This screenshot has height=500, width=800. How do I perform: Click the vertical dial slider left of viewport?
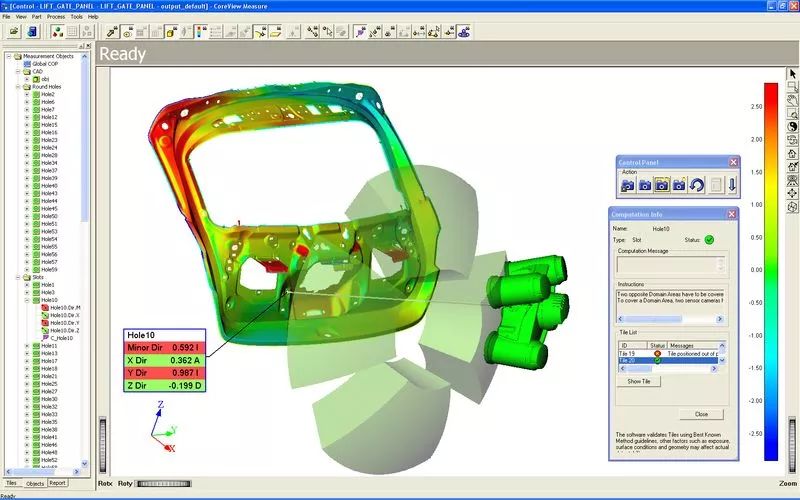103,444
